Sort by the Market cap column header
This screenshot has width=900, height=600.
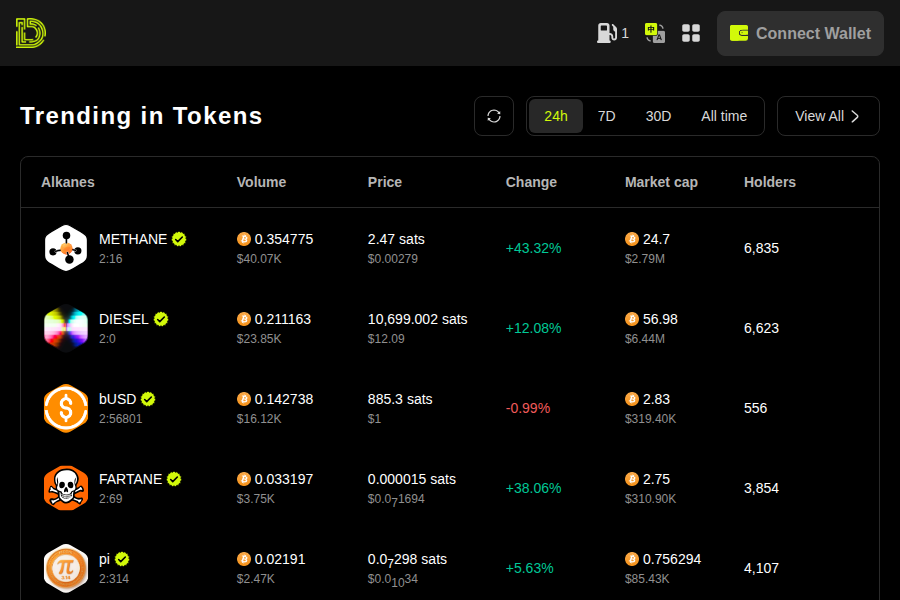point(661,182)
